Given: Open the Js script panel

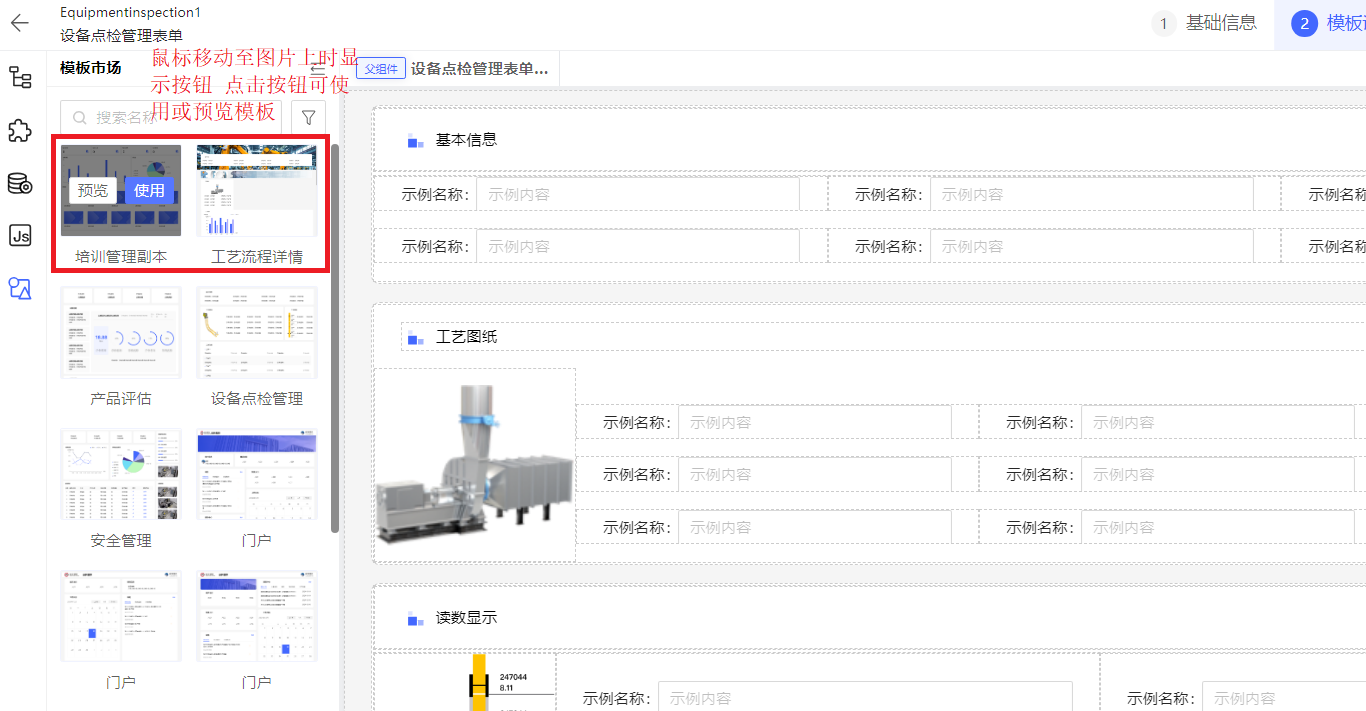Looking at the screenshot, I should [20, 236].
